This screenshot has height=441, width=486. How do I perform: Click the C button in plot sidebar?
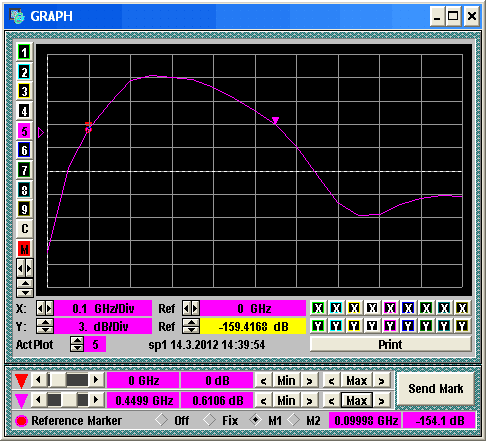(x=24, y=229)
